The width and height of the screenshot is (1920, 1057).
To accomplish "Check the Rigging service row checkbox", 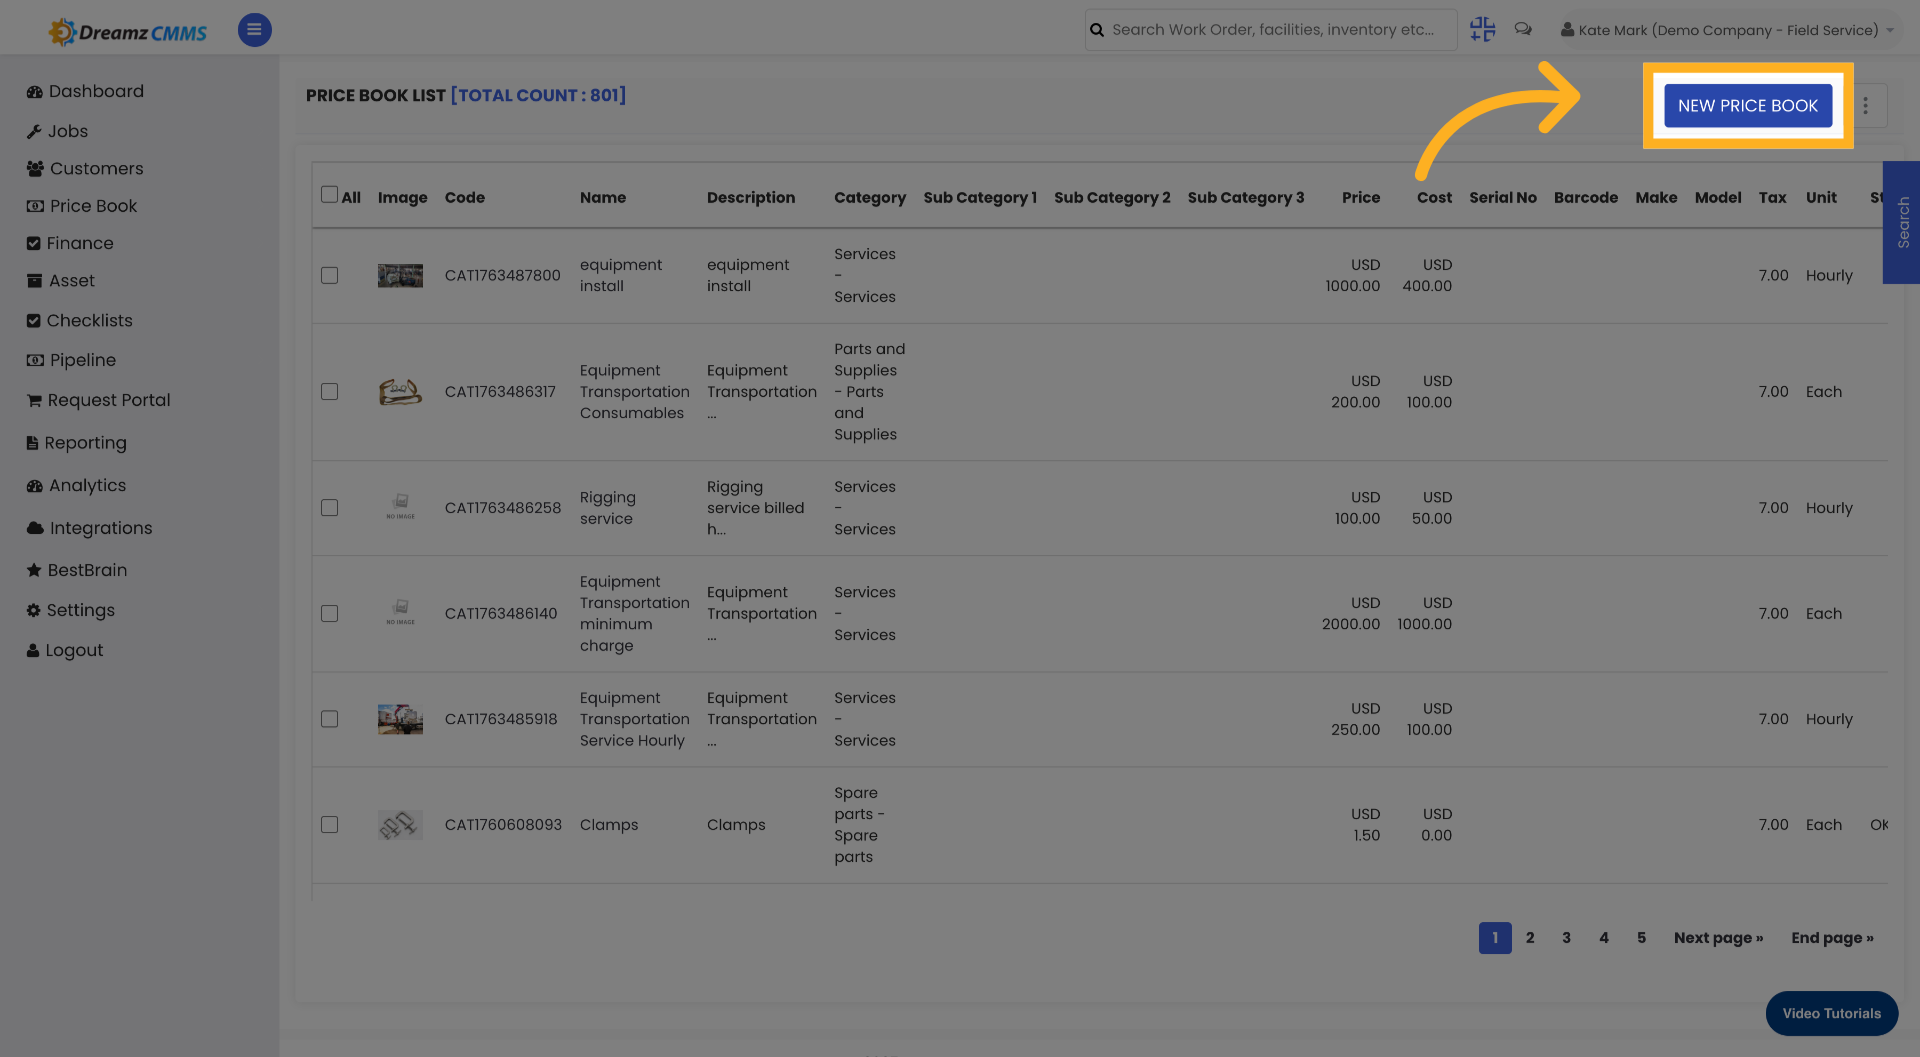I will [329, 507].
